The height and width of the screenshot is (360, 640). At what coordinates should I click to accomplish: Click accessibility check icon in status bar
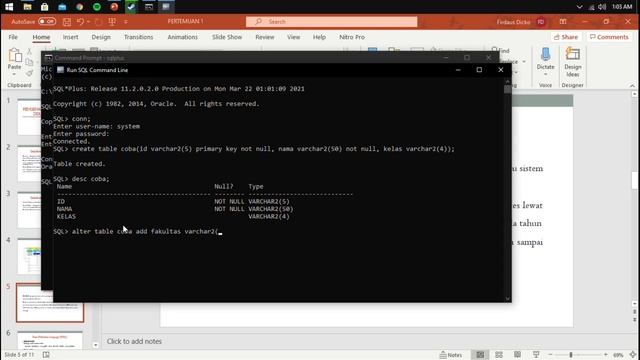click(x=46, y=355)
